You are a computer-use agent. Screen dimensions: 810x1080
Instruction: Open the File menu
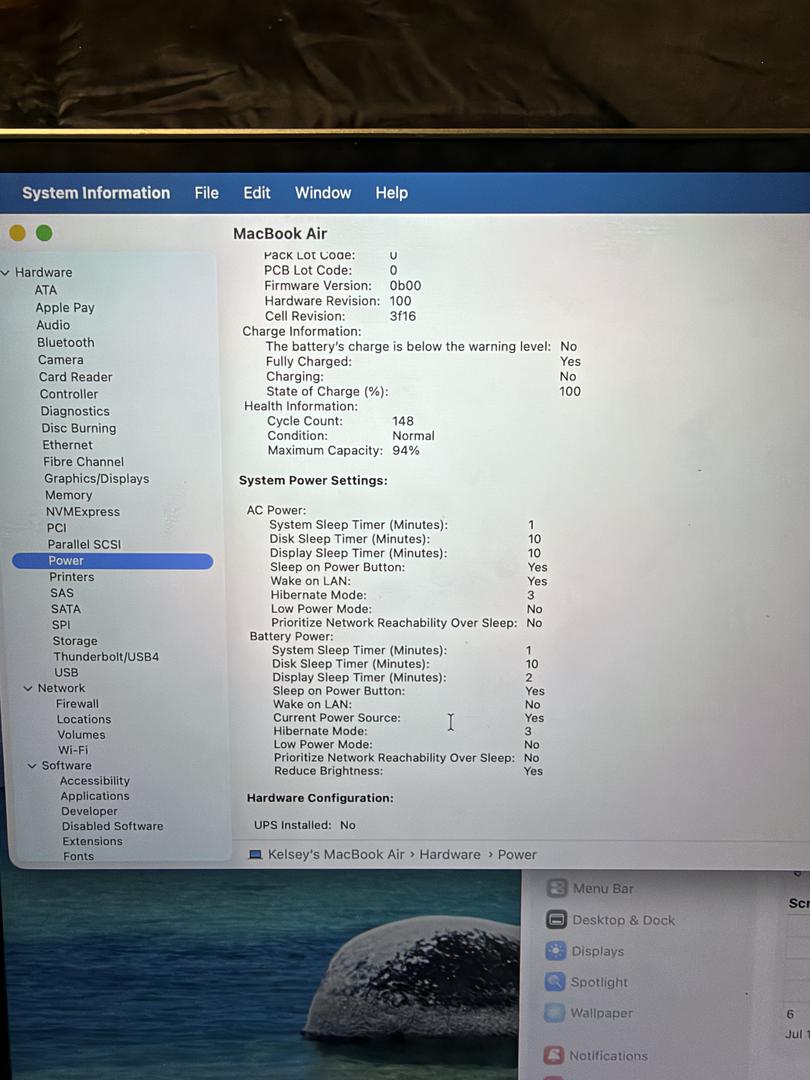(x=207, y=193)
